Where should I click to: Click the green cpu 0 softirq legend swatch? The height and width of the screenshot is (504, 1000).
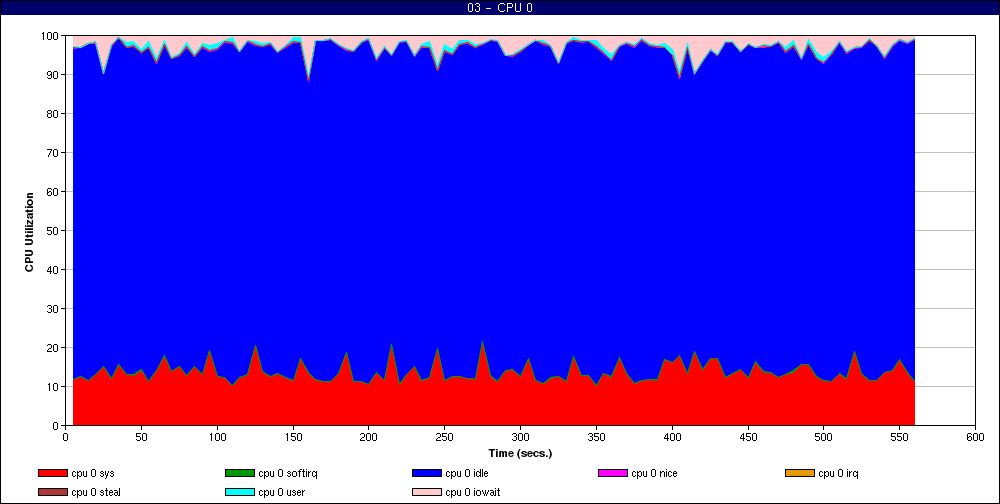click(240, 473)
